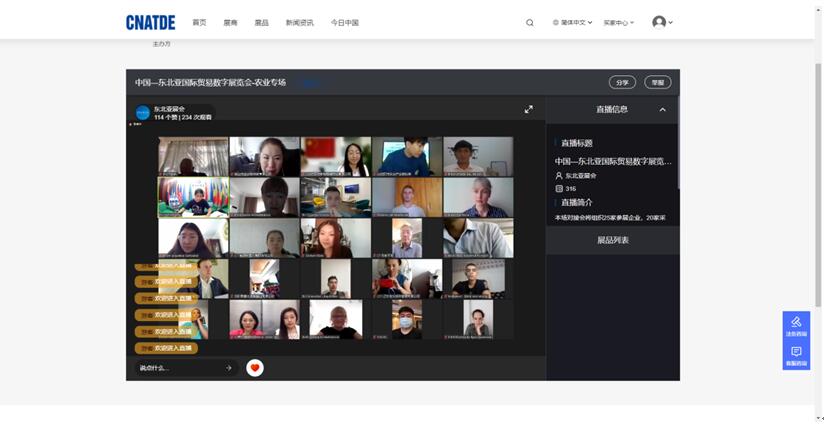The image size is (824, 424).
Task: Click the 分享 share button
Action: point(622,82)
